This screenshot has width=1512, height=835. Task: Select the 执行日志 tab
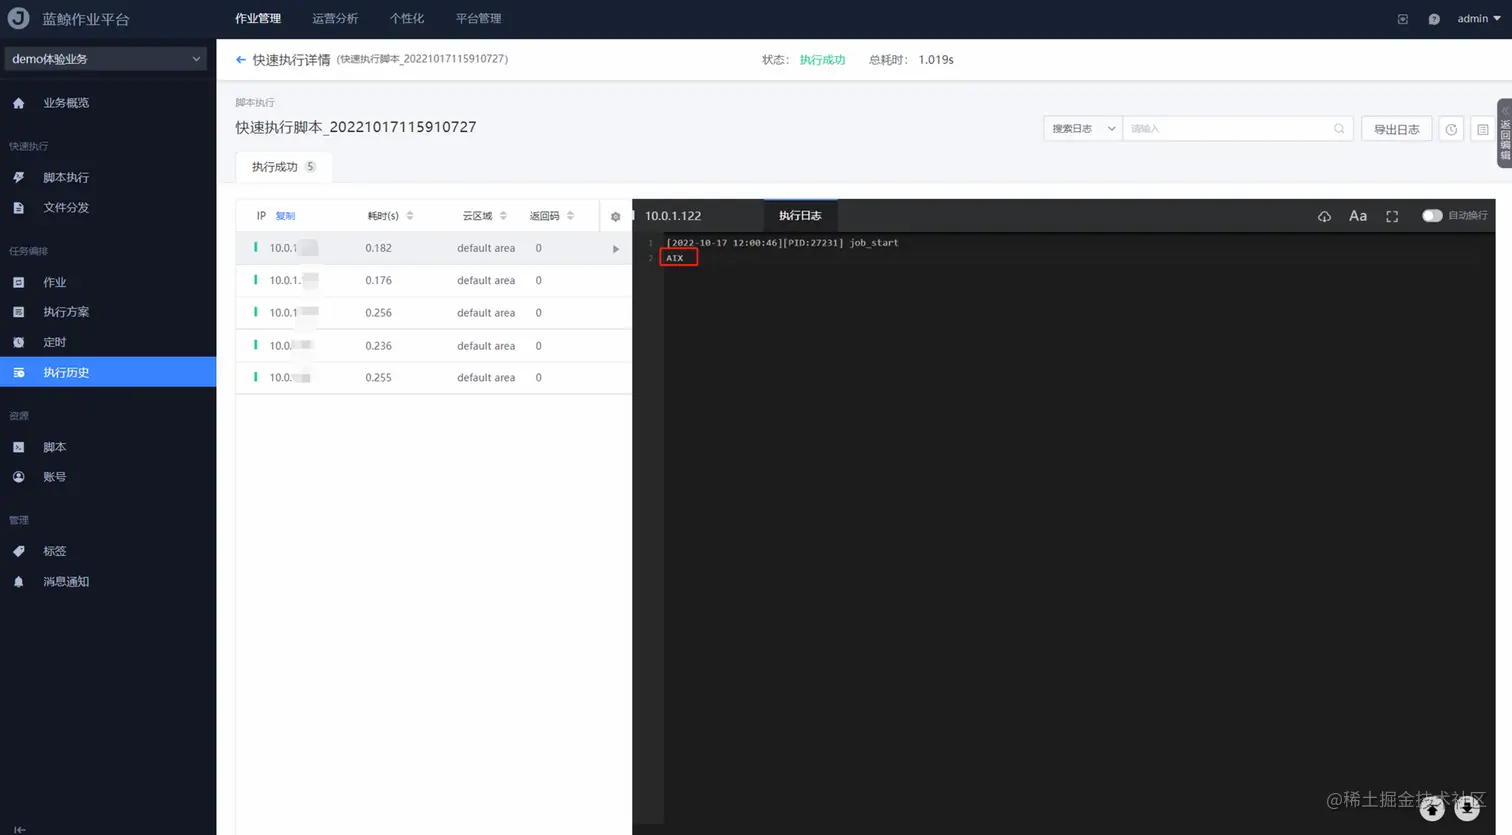coord(800,216)
